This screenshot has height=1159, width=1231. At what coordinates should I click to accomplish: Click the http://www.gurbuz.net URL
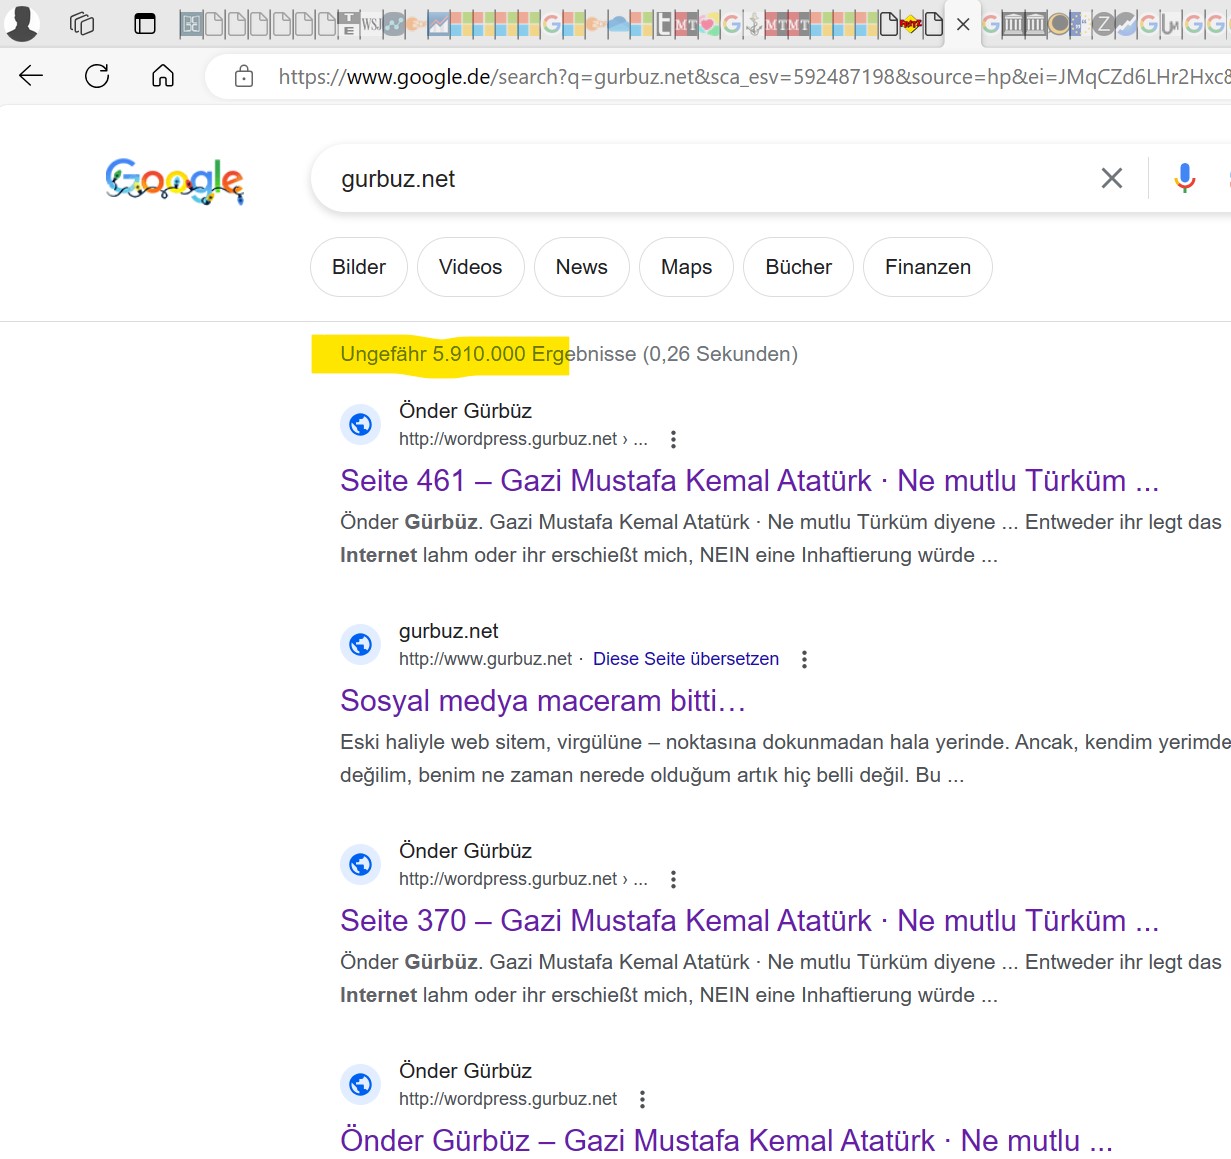[485, 659]
